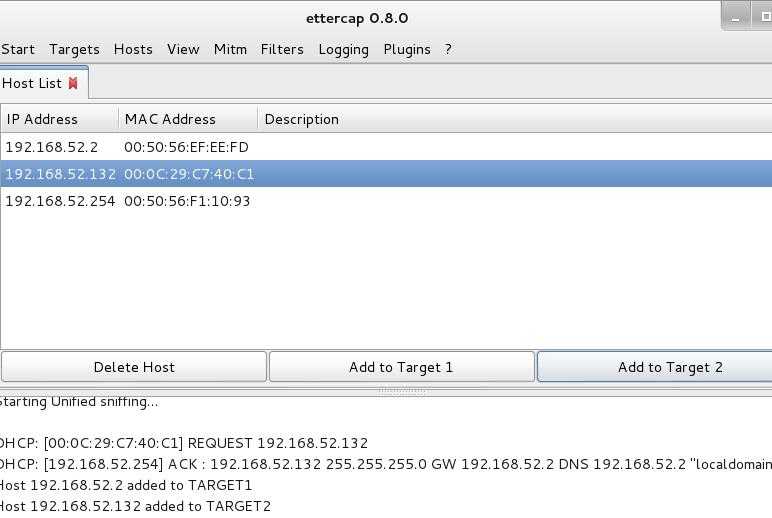This screenshot has width=772, height=518.
Task: Open the Mitm menu
Action: (230, 49)
